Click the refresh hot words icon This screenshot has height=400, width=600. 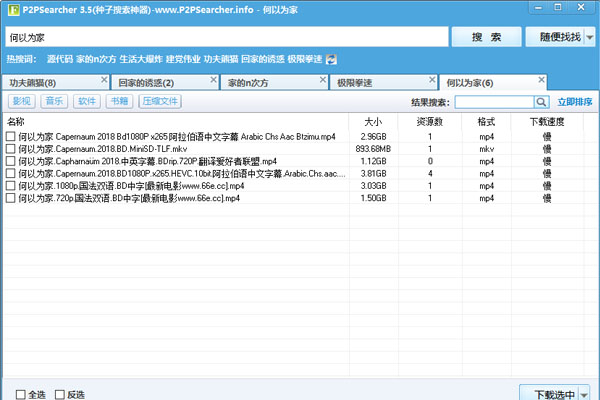click(x=332, y=60)
